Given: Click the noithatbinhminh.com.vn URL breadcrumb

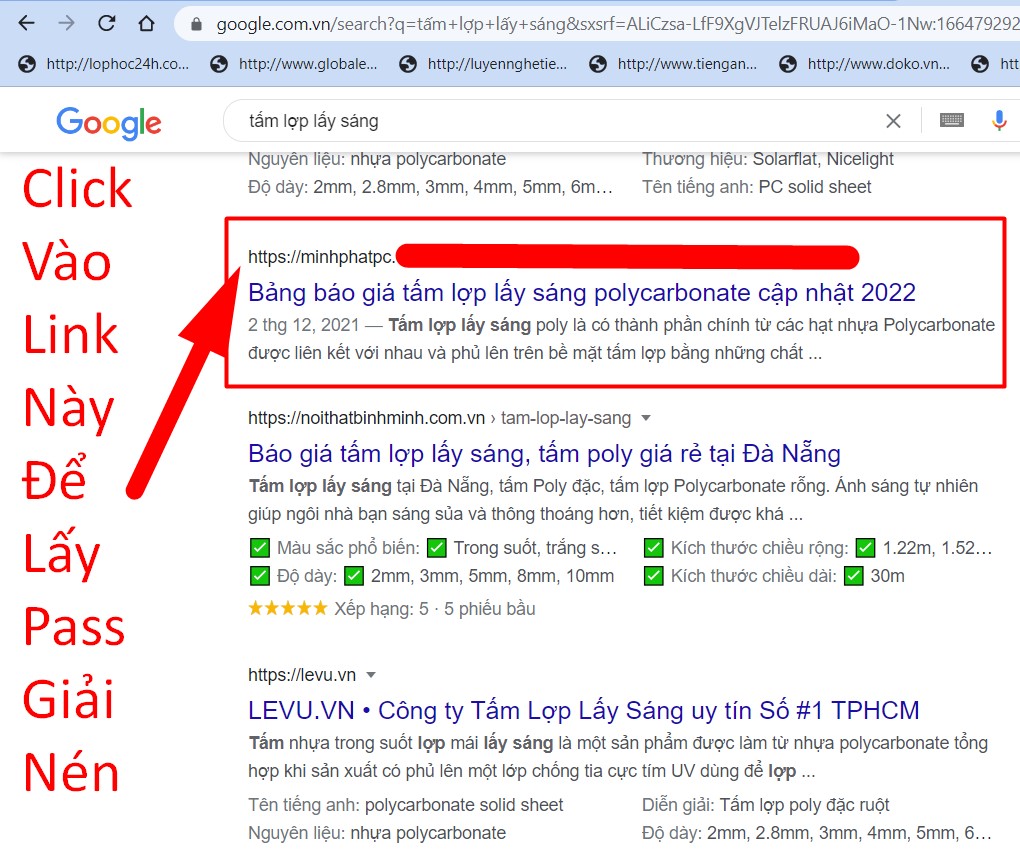Looking at the screenshot, I should (440, 418).
